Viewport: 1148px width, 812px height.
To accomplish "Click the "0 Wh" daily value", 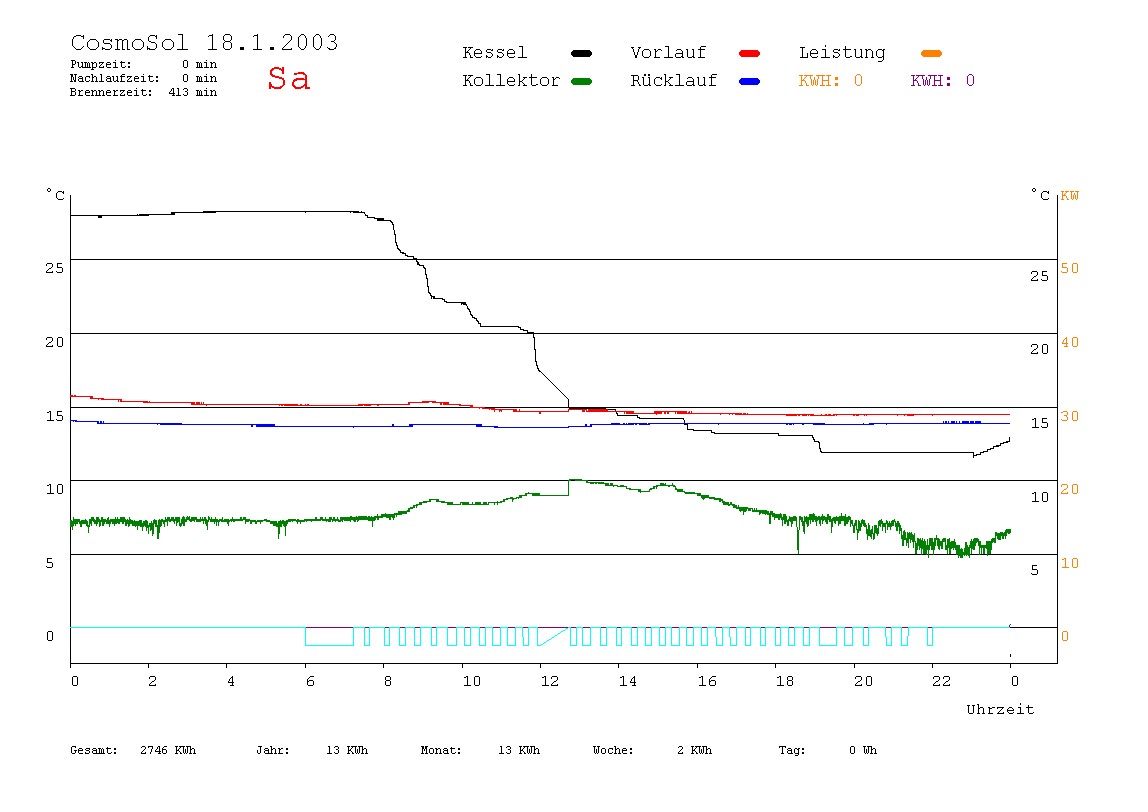I will click(x=862, y=750).
